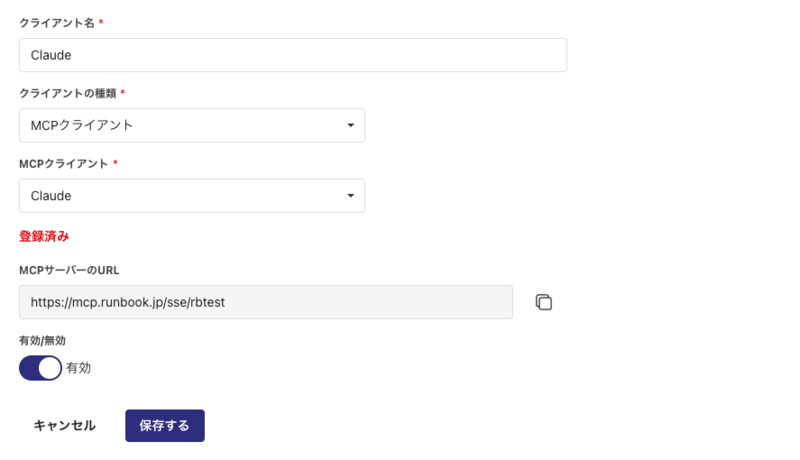
Task: Click the red asterisk beside クライアントの種類
Action: click(123, 93)
